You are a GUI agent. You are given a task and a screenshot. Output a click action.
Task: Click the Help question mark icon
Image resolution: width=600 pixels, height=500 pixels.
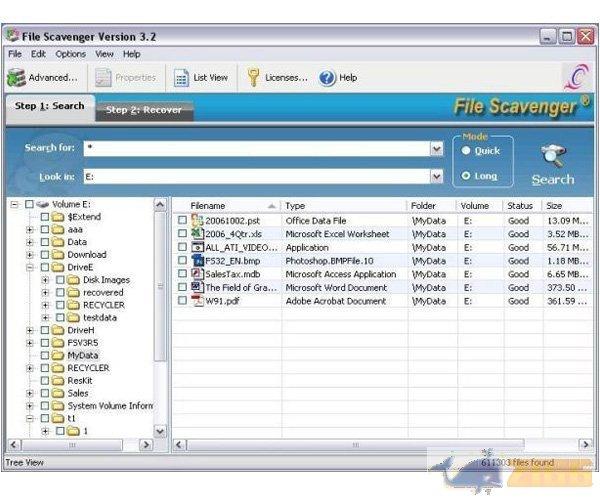pyautogui.click(x=327, y=77)
